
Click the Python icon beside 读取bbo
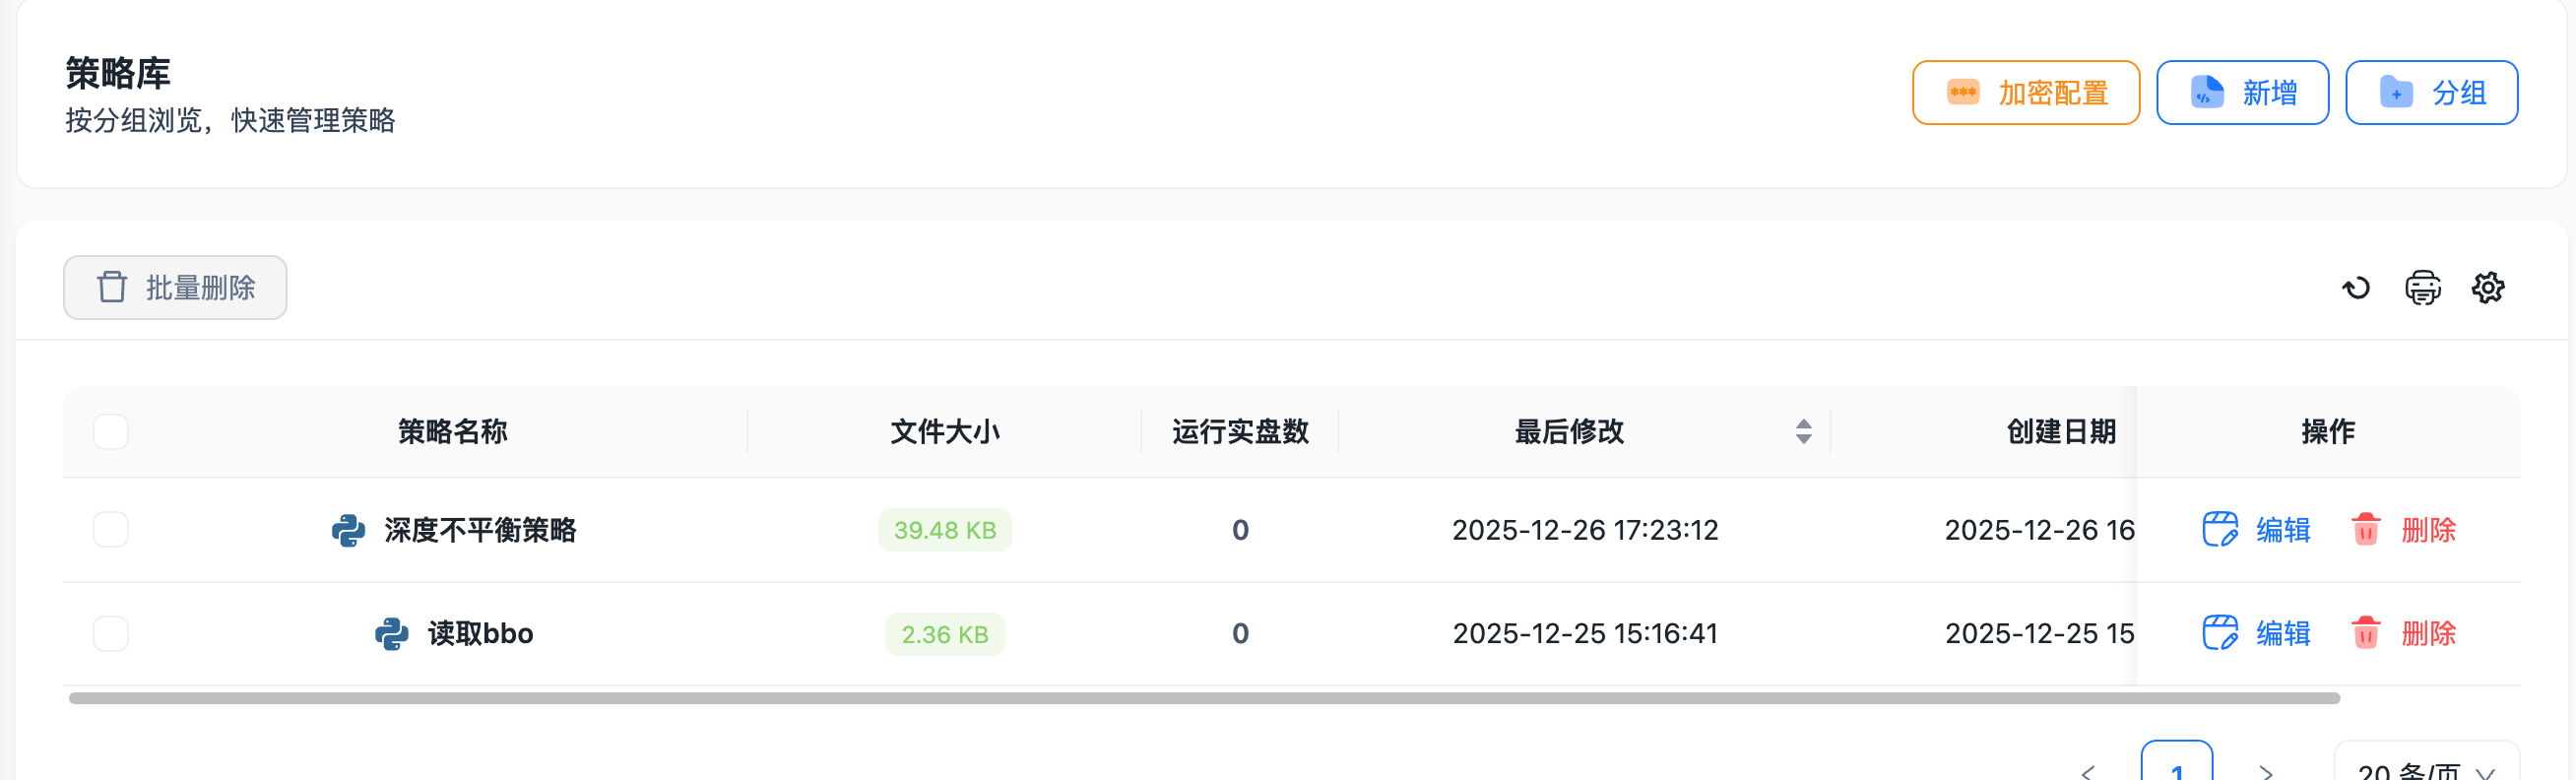coord(393,633)
